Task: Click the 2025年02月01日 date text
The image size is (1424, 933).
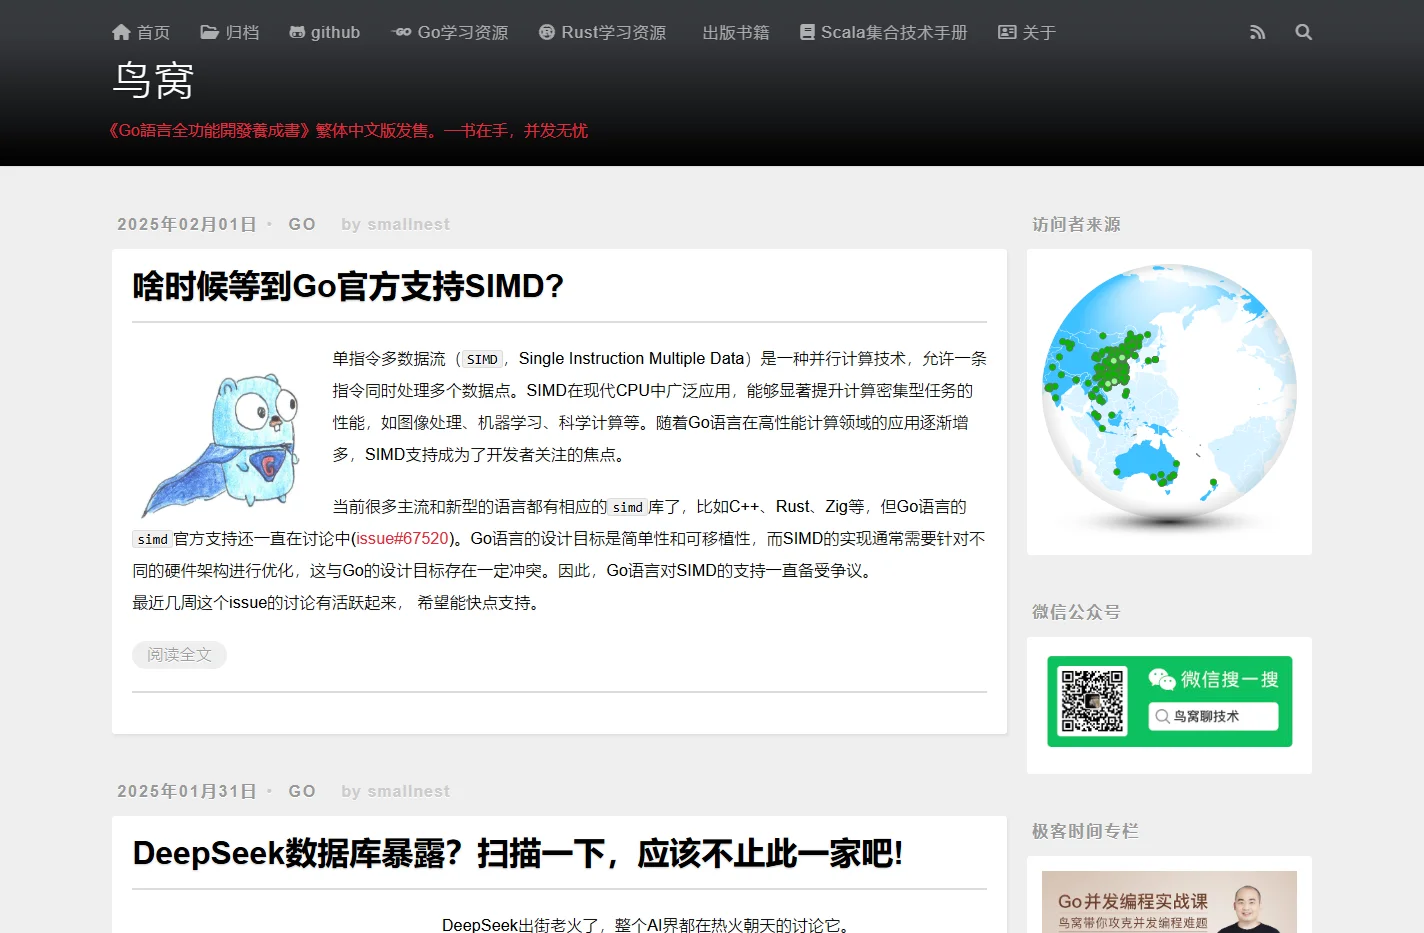Action: point(187,224)
